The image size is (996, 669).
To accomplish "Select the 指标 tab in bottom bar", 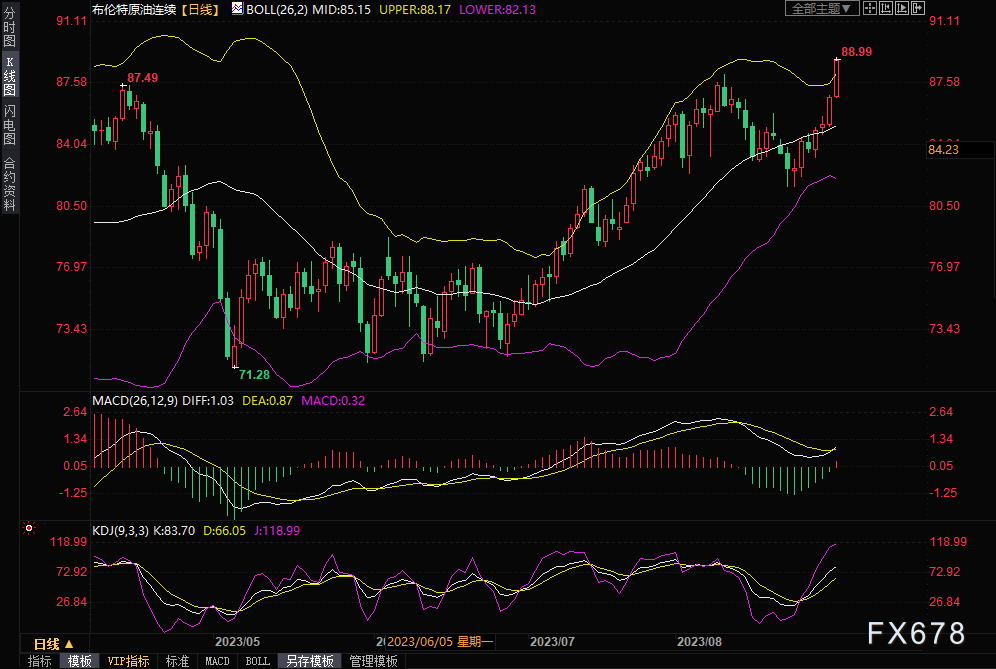I will (x=40, y=661).
